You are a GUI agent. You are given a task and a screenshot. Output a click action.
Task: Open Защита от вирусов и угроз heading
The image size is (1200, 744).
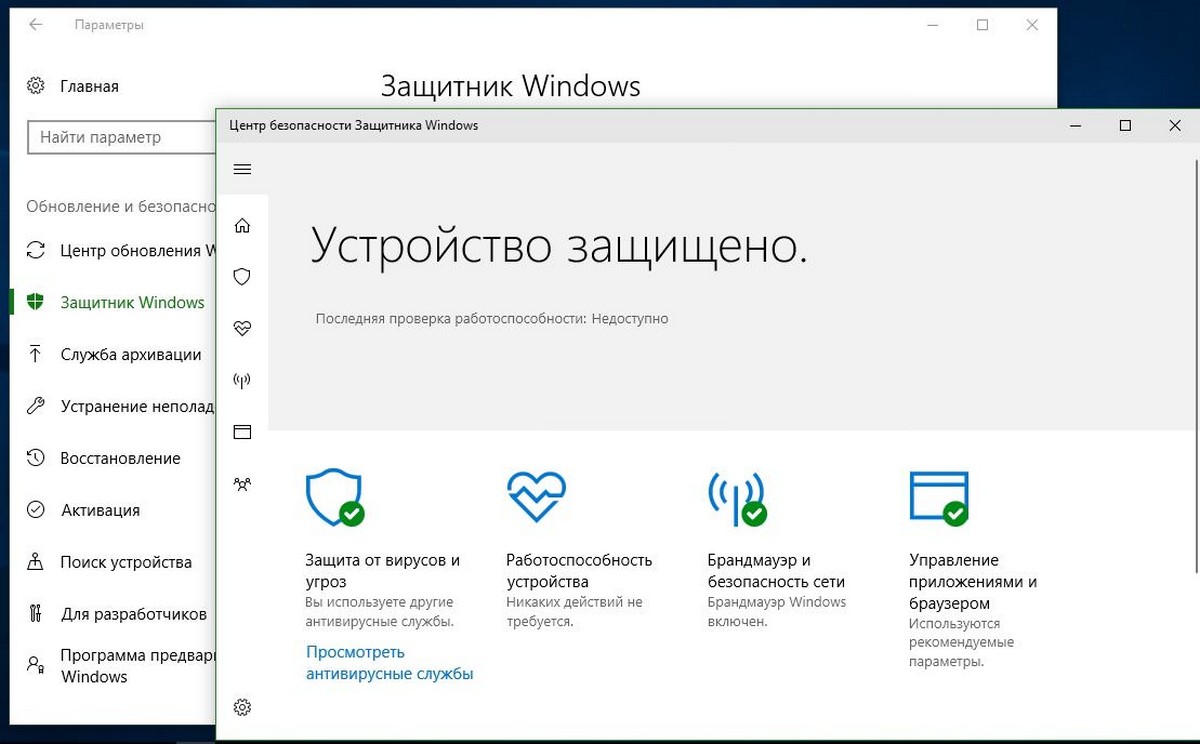click(x=383, y=571)
